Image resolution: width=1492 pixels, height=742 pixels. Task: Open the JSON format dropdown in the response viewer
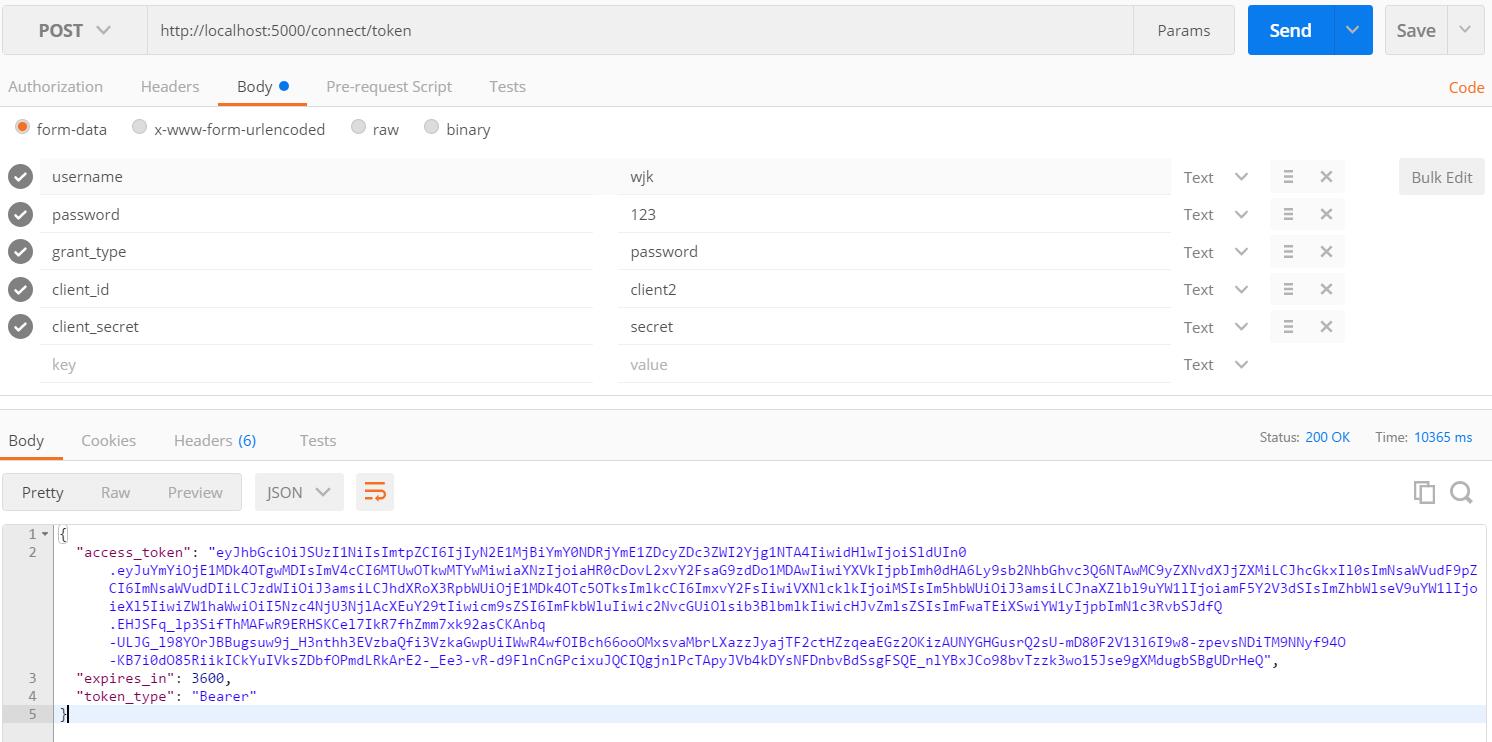click(298, 491)
